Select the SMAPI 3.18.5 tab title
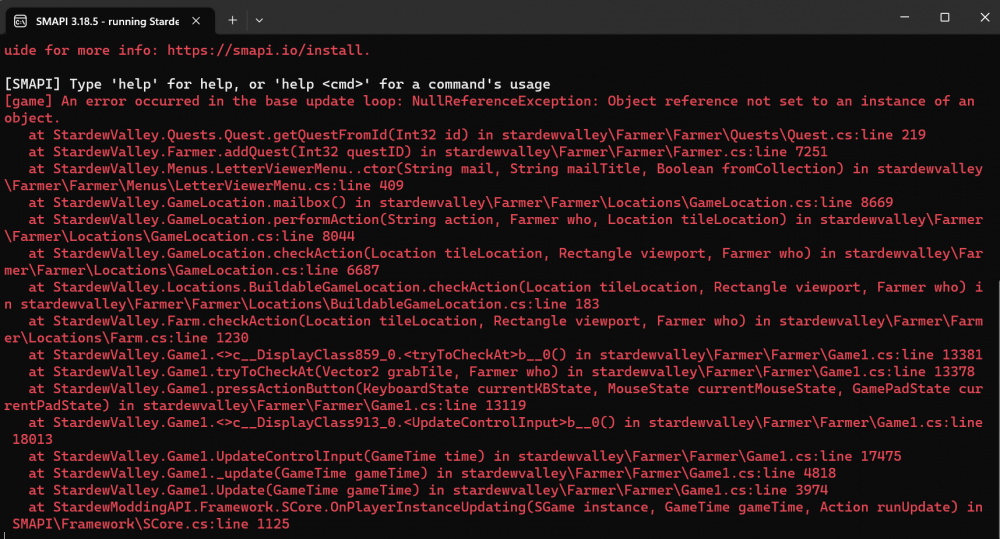 coord(107,21)
